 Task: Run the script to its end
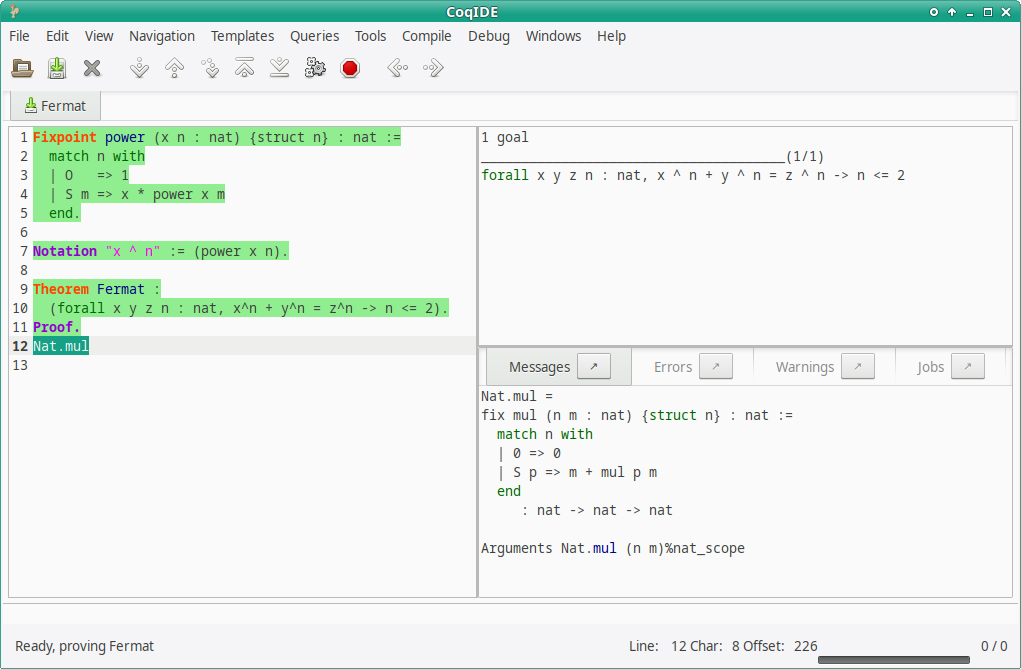tap(279, 68)
